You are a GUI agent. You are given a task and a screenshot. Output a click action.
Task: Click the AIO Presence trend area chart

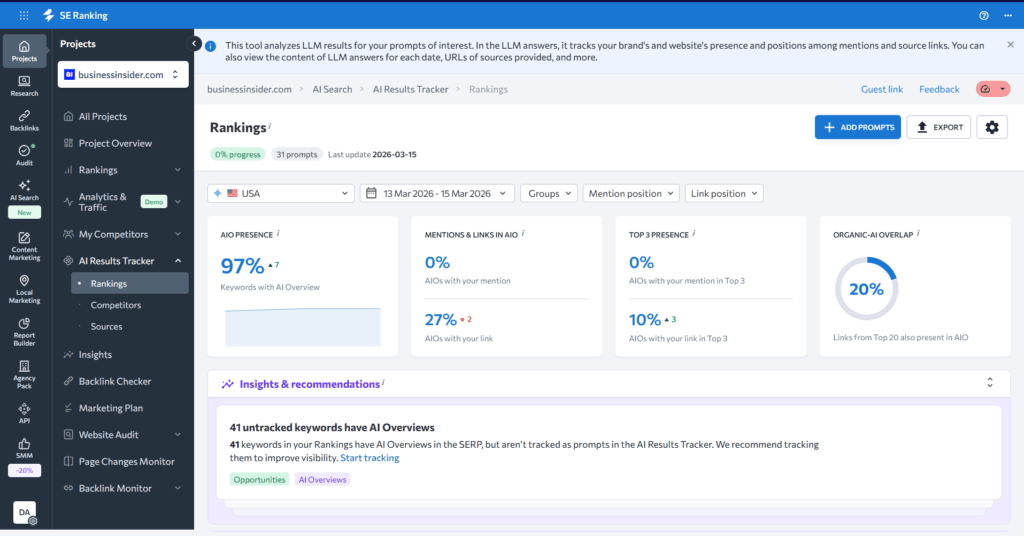tap(302, 326)
